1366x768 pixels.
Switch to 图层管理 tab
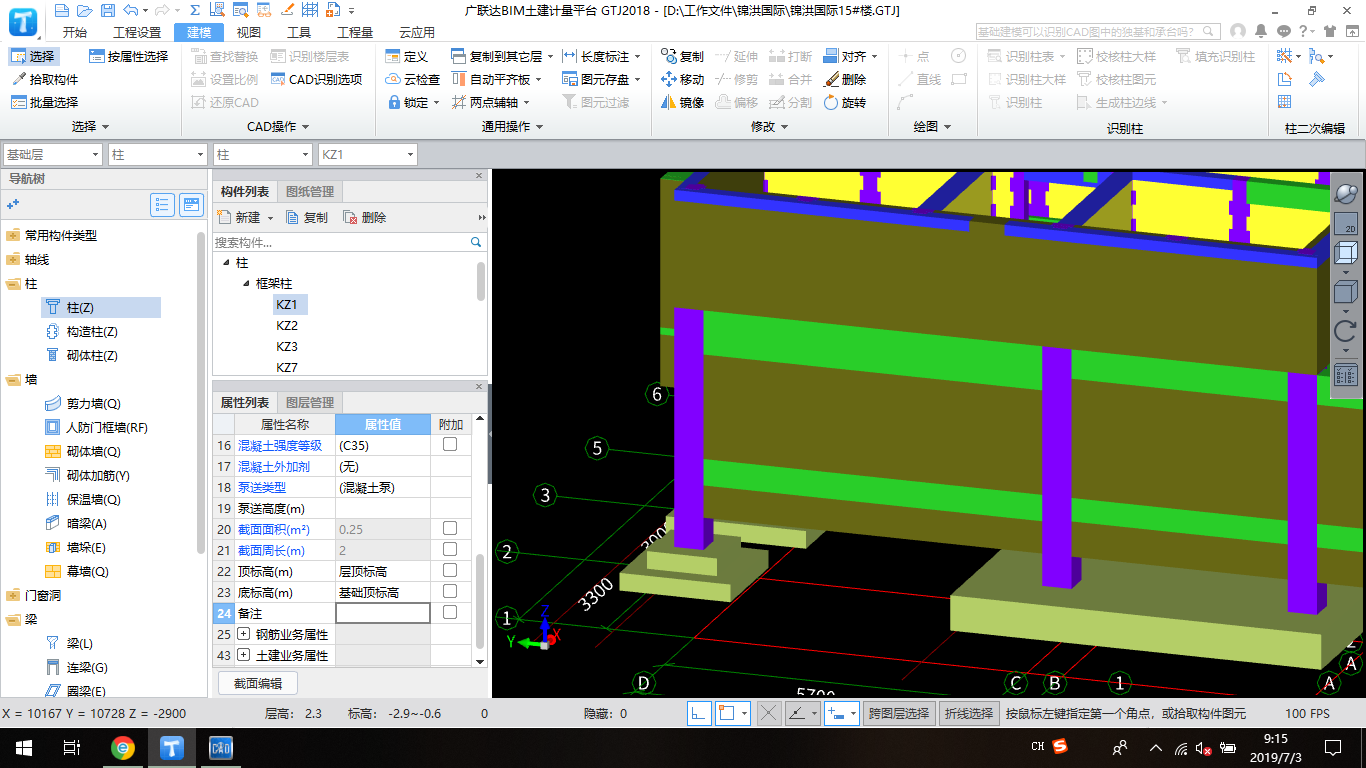pos(310,402)
